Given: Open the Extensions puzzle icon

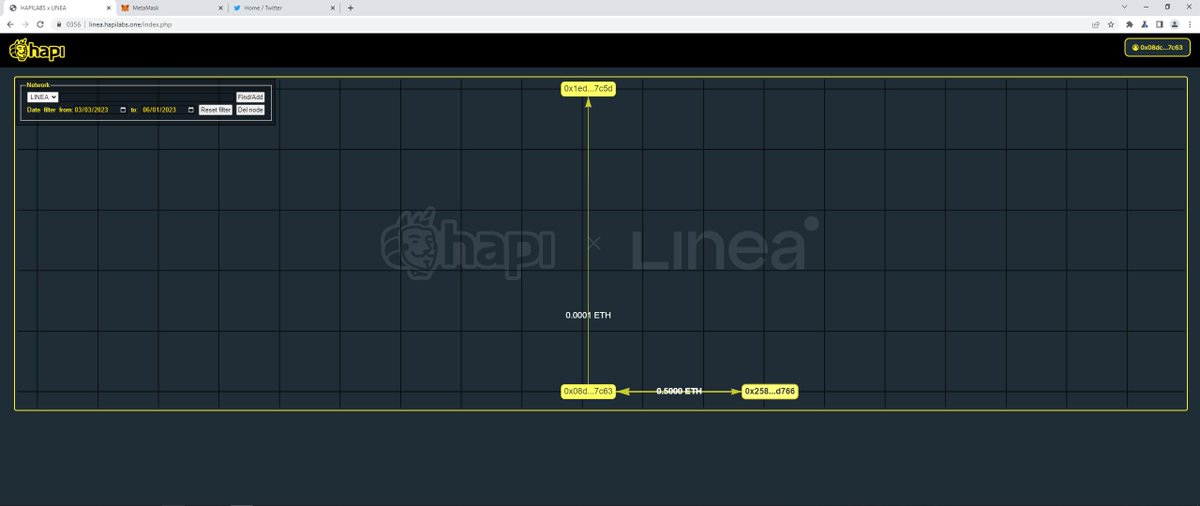Looking at the screenshot, I should pos(1130,24).
